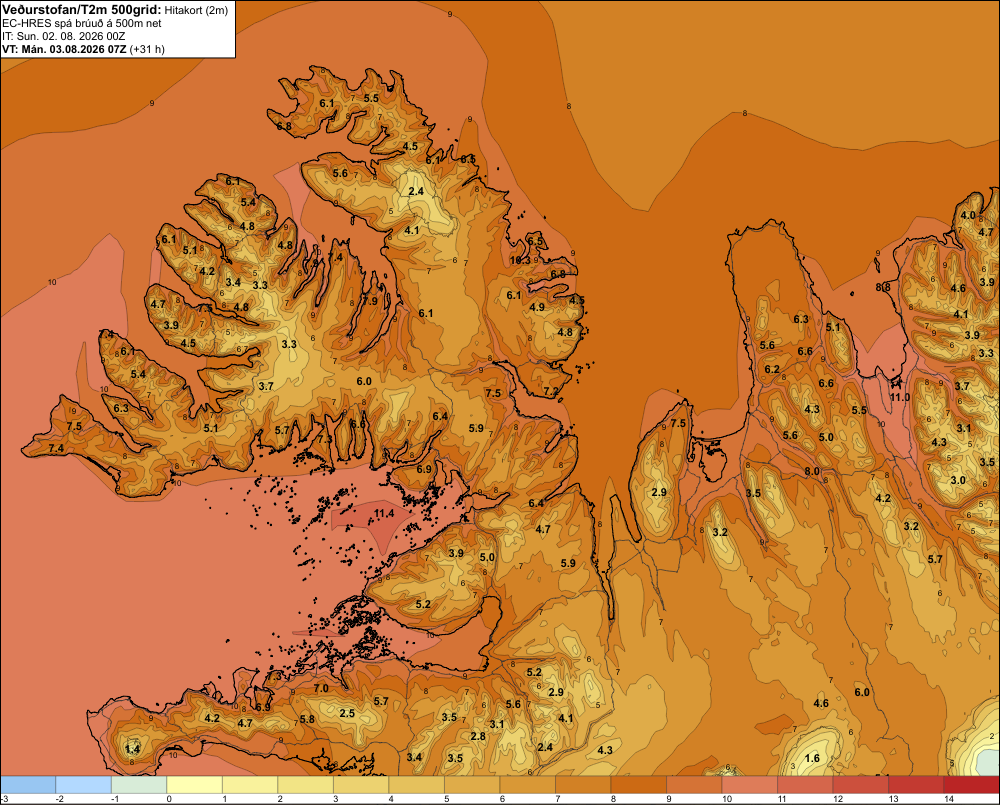Screen dimensions: 1000x805
Task: Click the 10.3 value on the Strandir coast
Action: pos(520,260)
